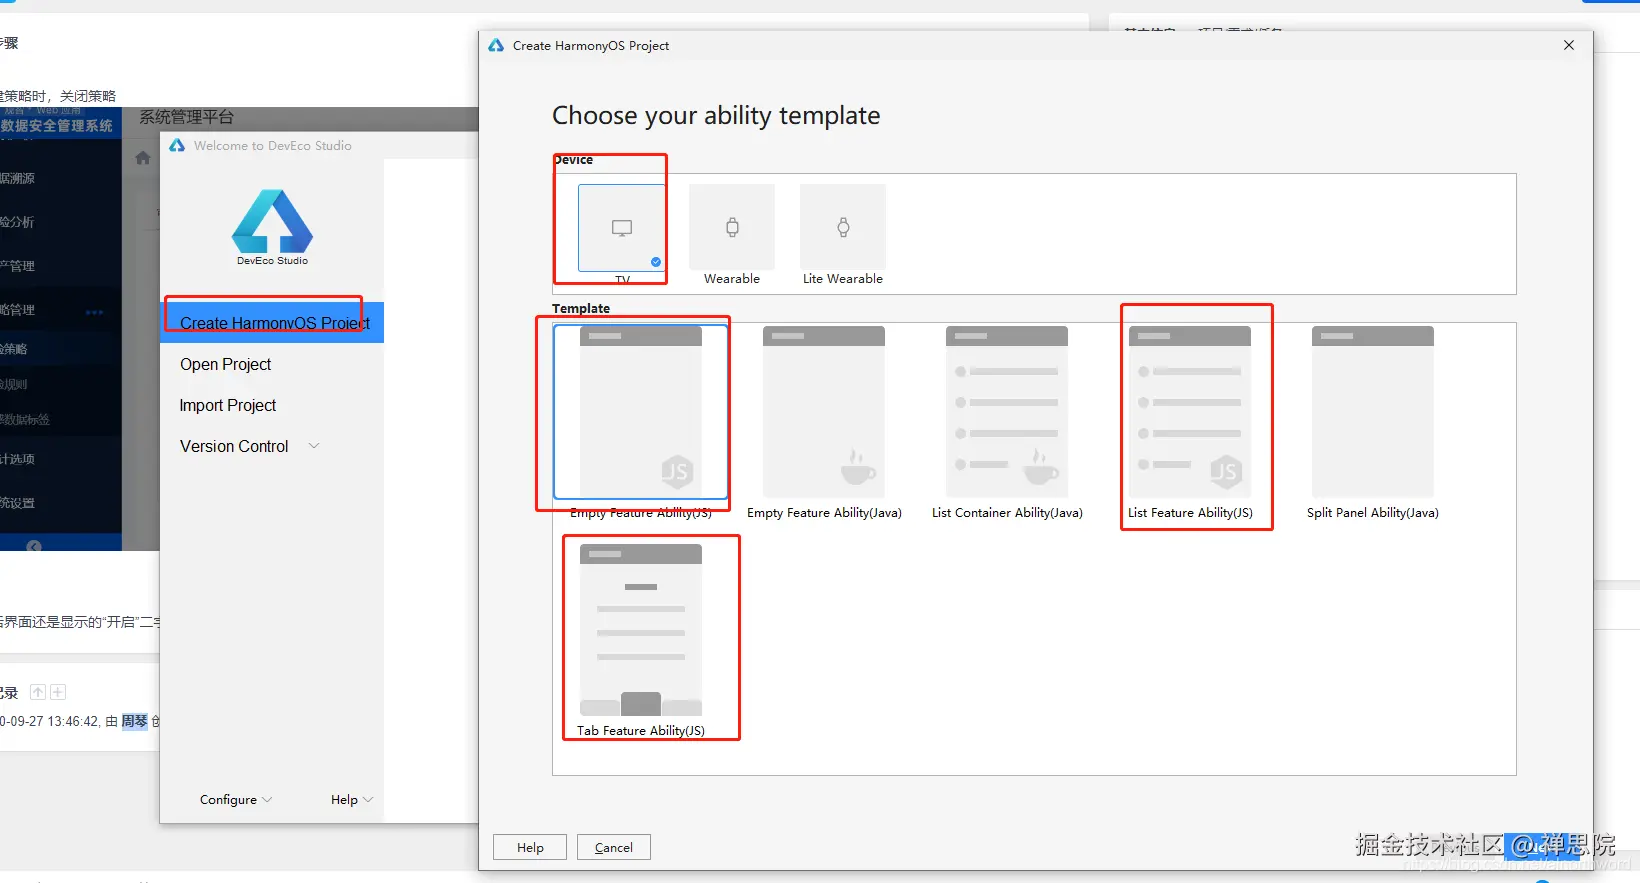The width and height of the screenshot is (1640, 883).
Task: Select the Lite Wearable device type
Action: pyautogui.click(x=843, y=228)
